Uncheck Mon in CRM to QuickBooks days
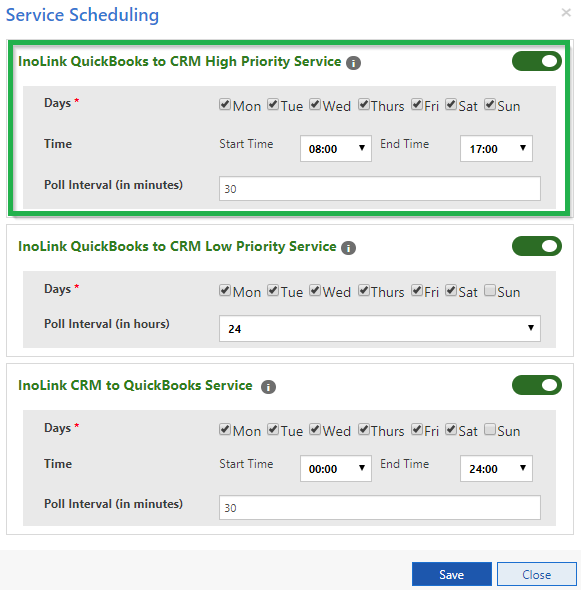 (x=225, y=429)
